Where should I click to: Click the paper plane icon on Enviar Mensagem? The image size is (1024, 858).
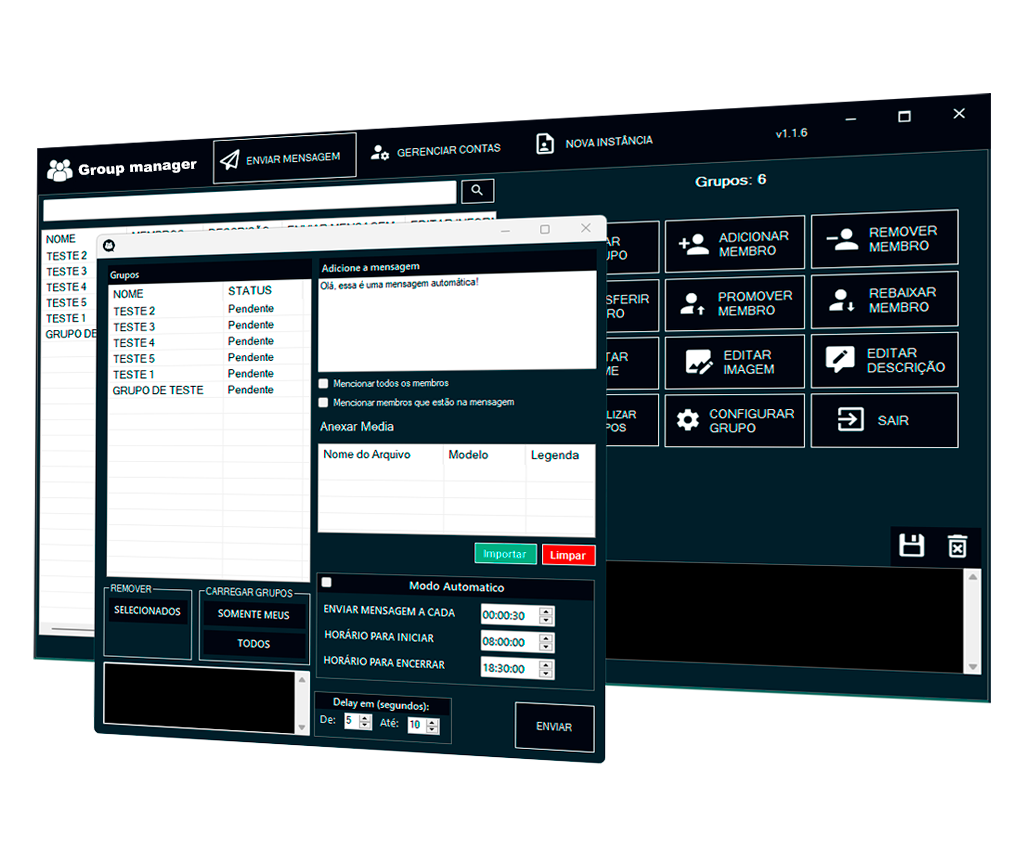[x=229, y=160]
